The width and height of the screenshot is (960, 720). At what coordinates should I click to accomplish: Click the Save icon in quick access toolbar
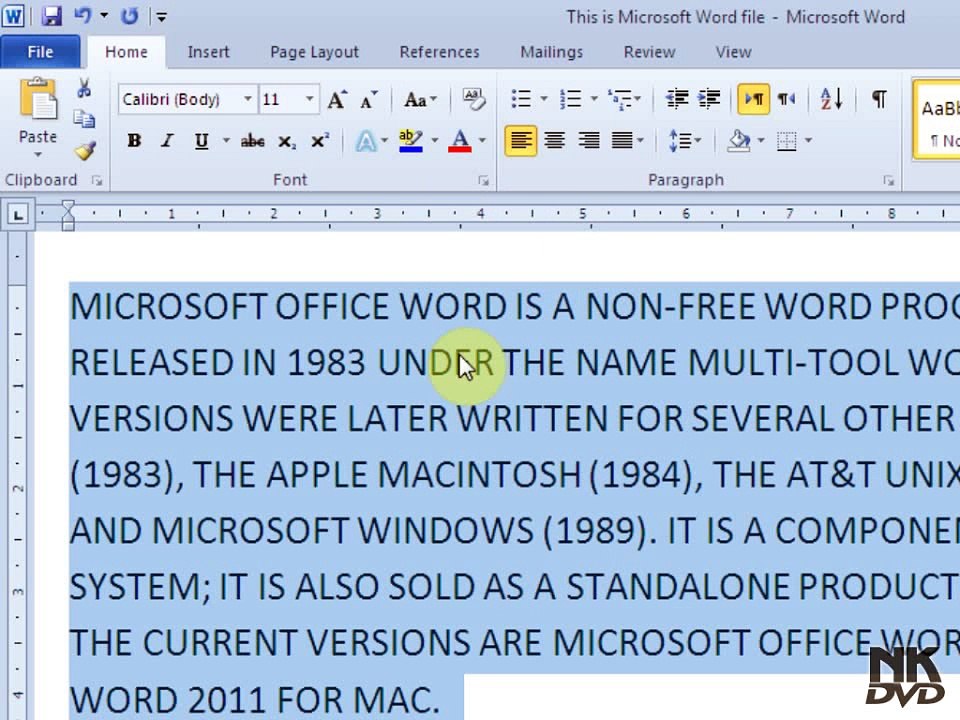click(x=51, y=16)
